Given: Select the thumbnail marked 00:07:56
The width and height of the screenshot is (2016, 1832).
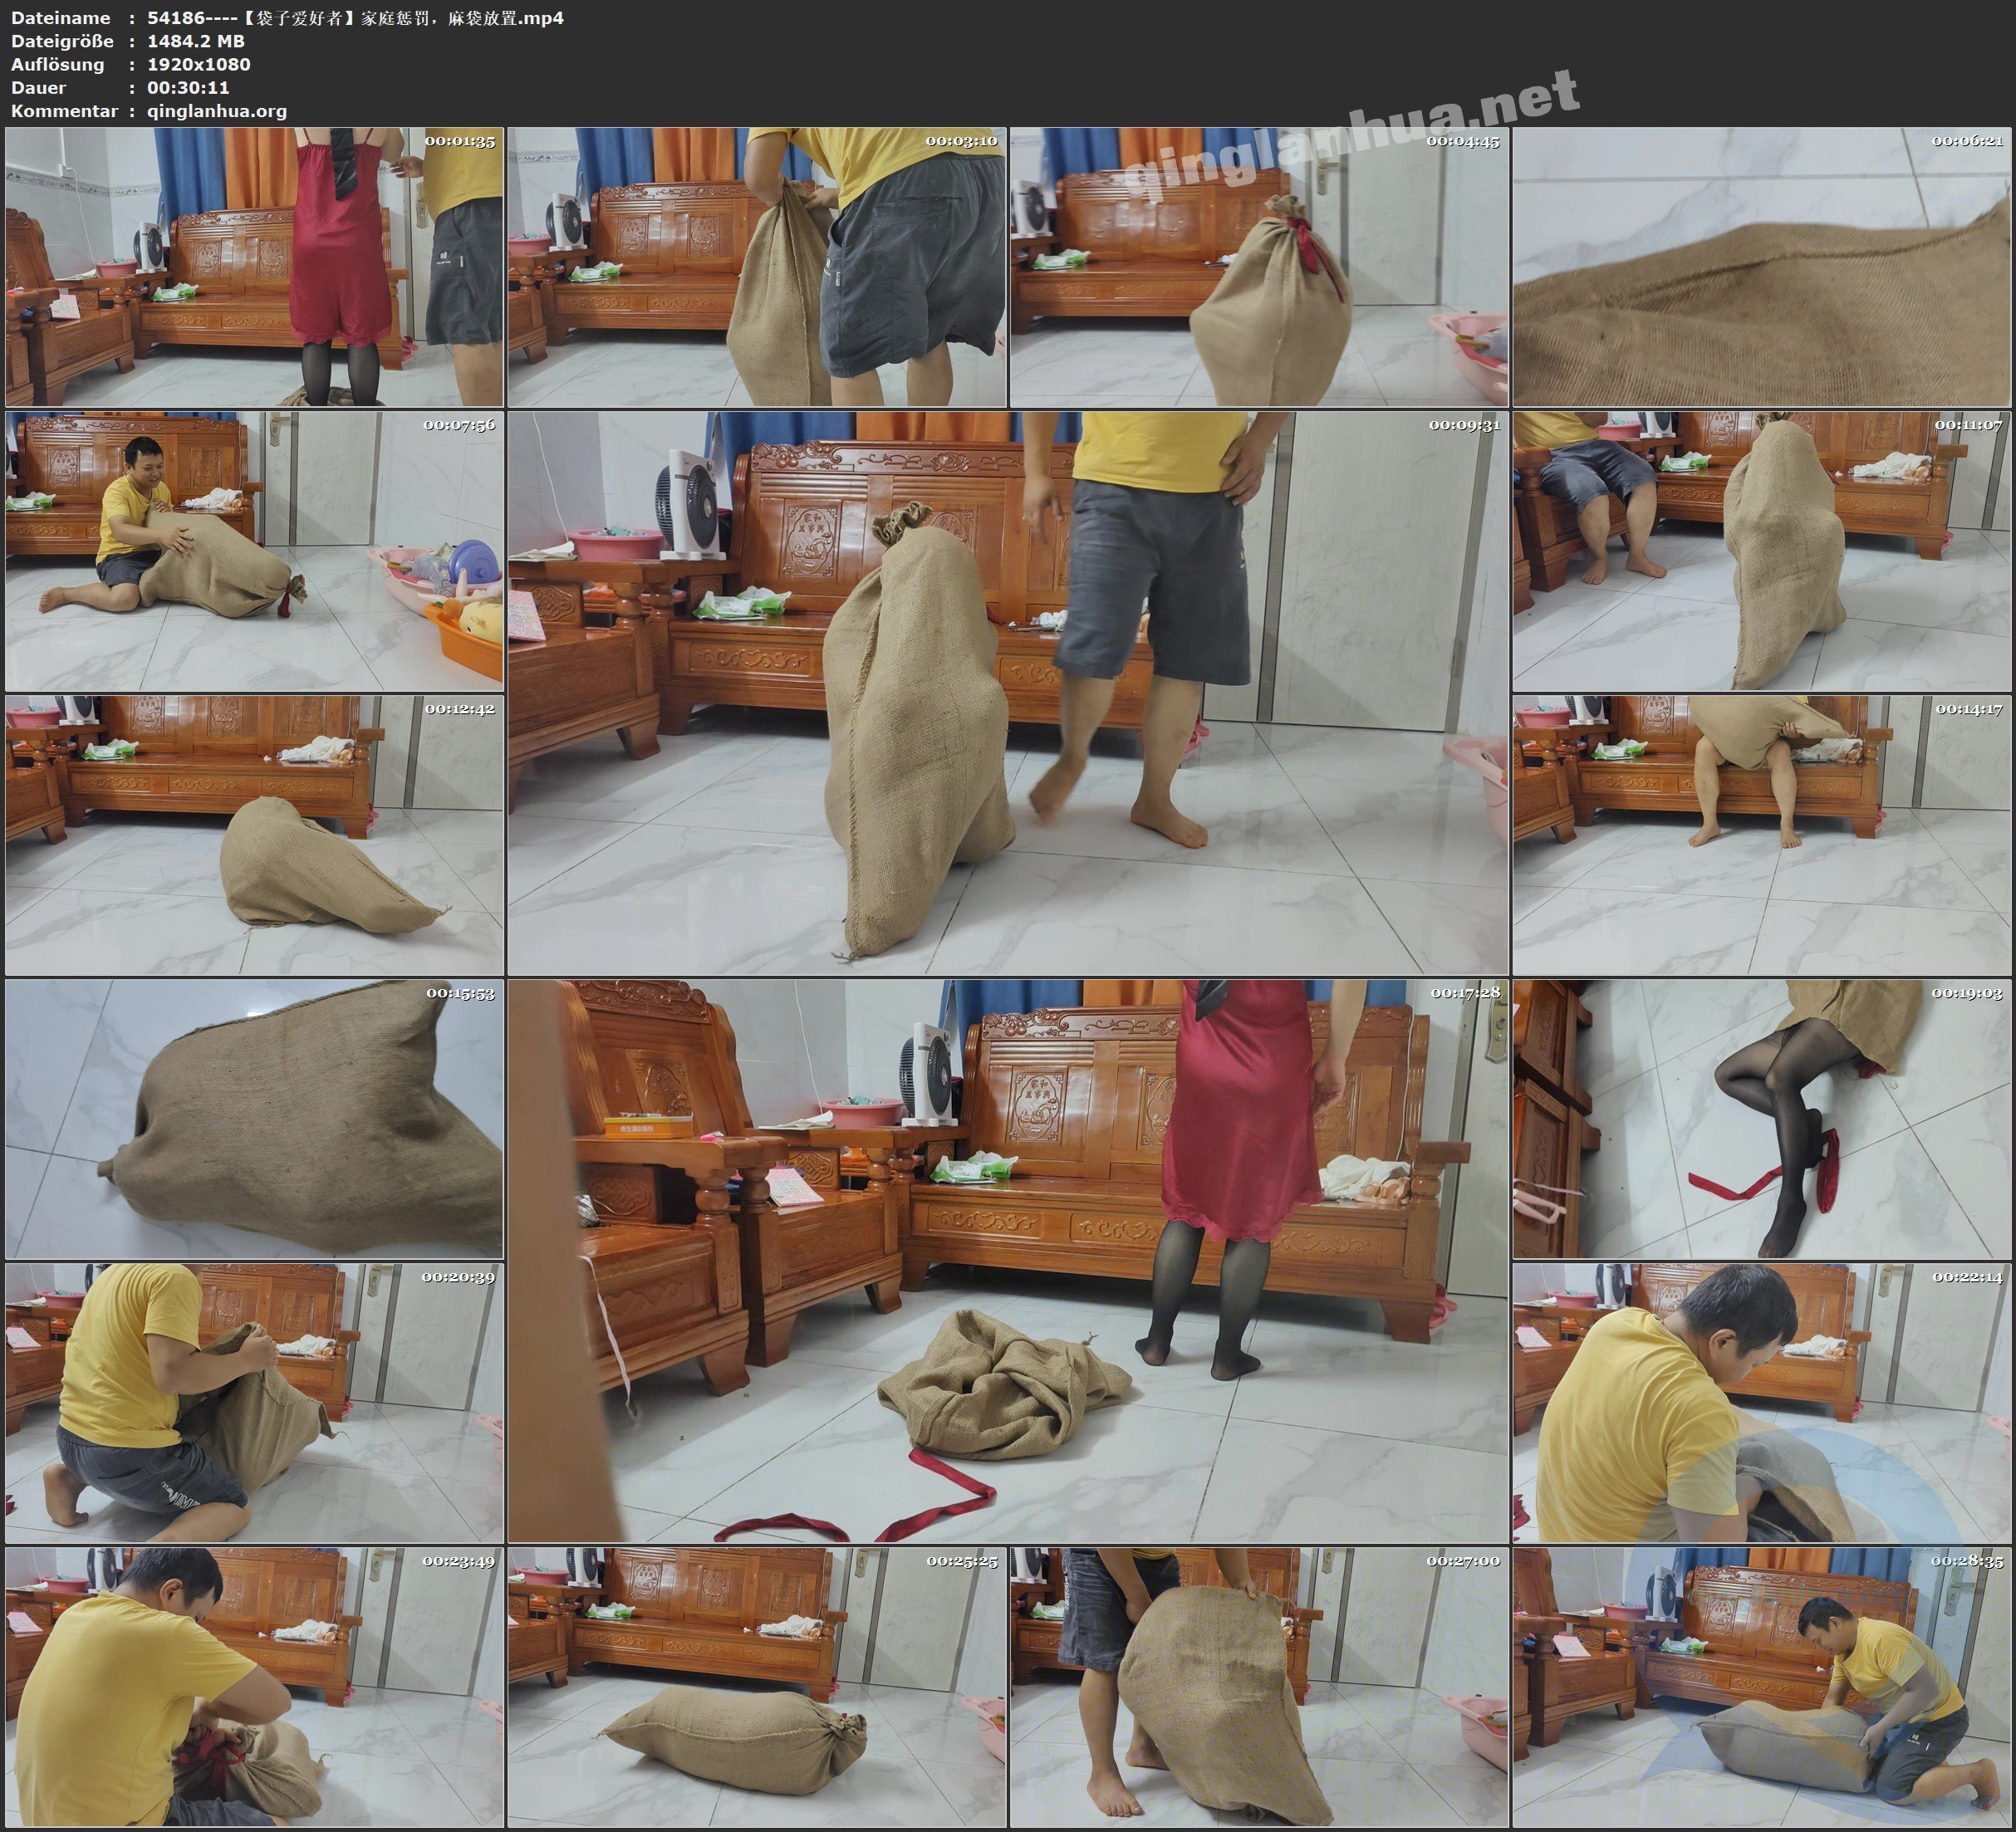Looking at the screenshot, I should coord(254,551).
